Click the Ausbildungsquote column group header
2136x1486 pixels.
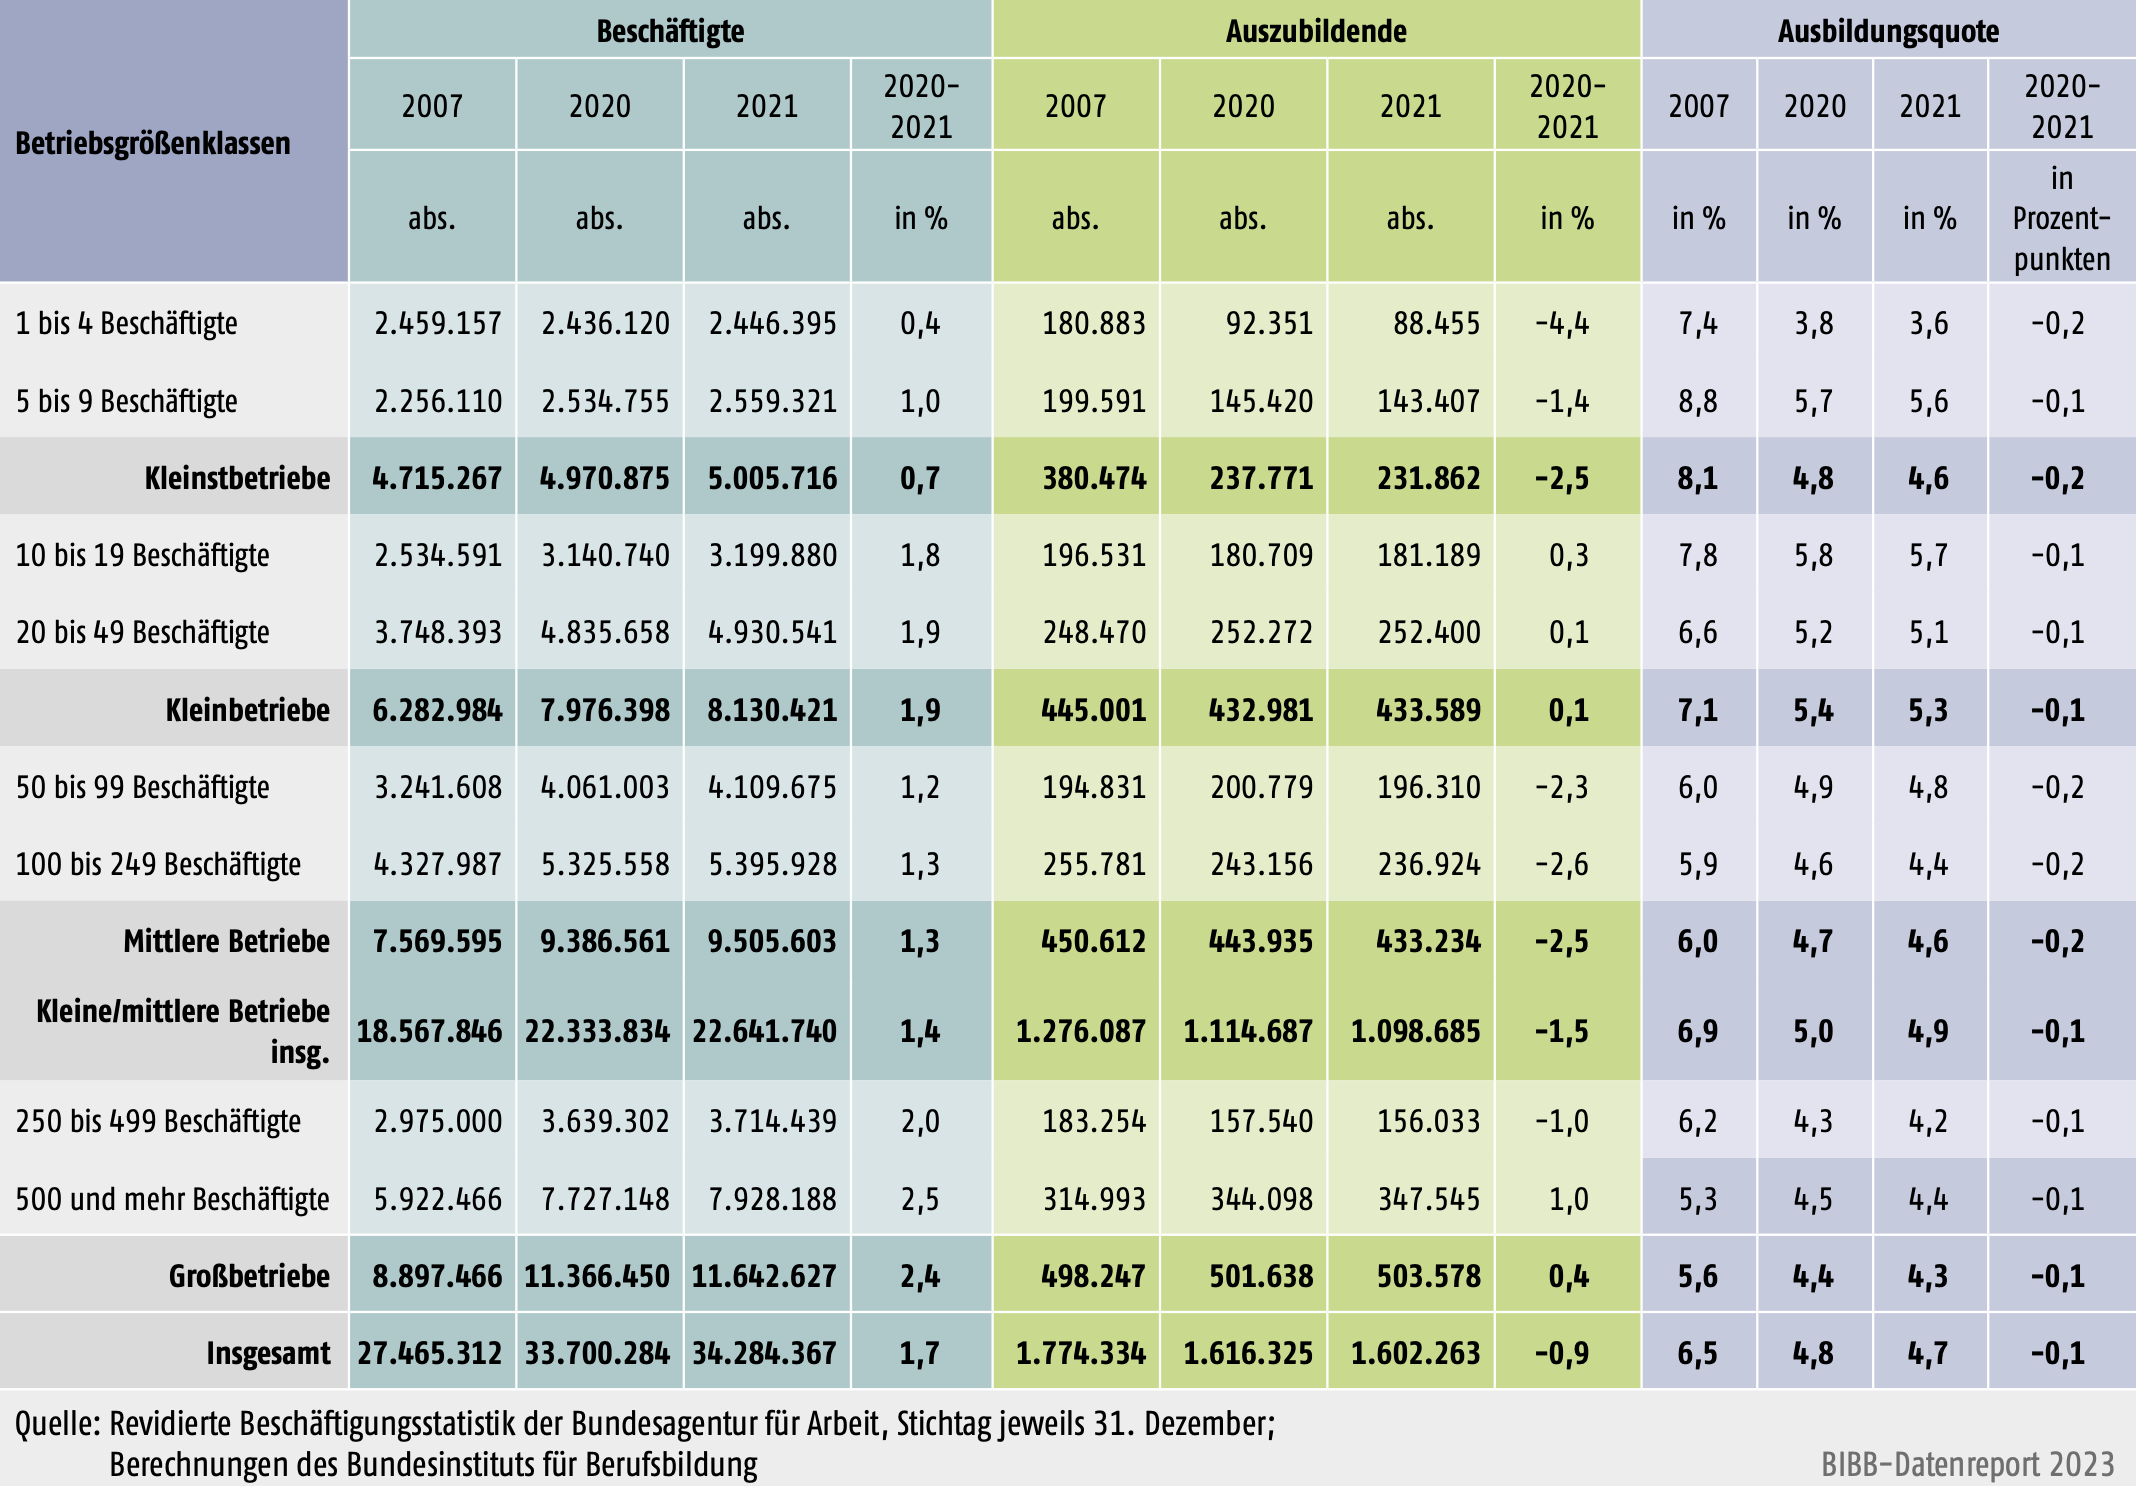click(1888, 31)
